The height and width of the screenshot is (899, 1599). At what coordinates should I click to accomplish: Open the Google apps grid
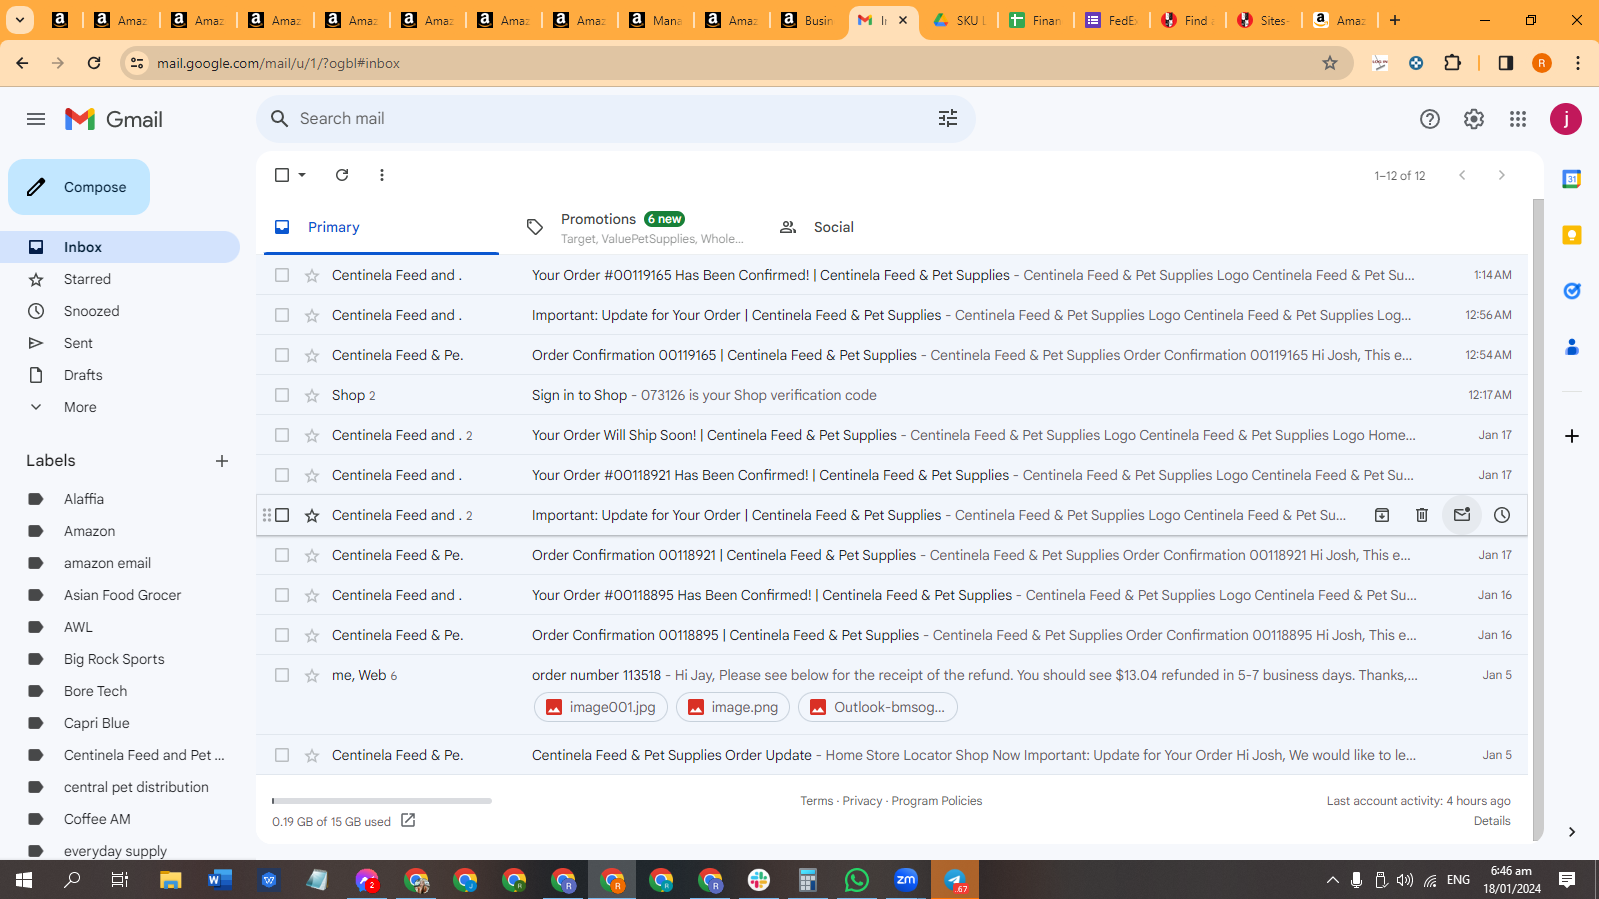pos(1518,119)
